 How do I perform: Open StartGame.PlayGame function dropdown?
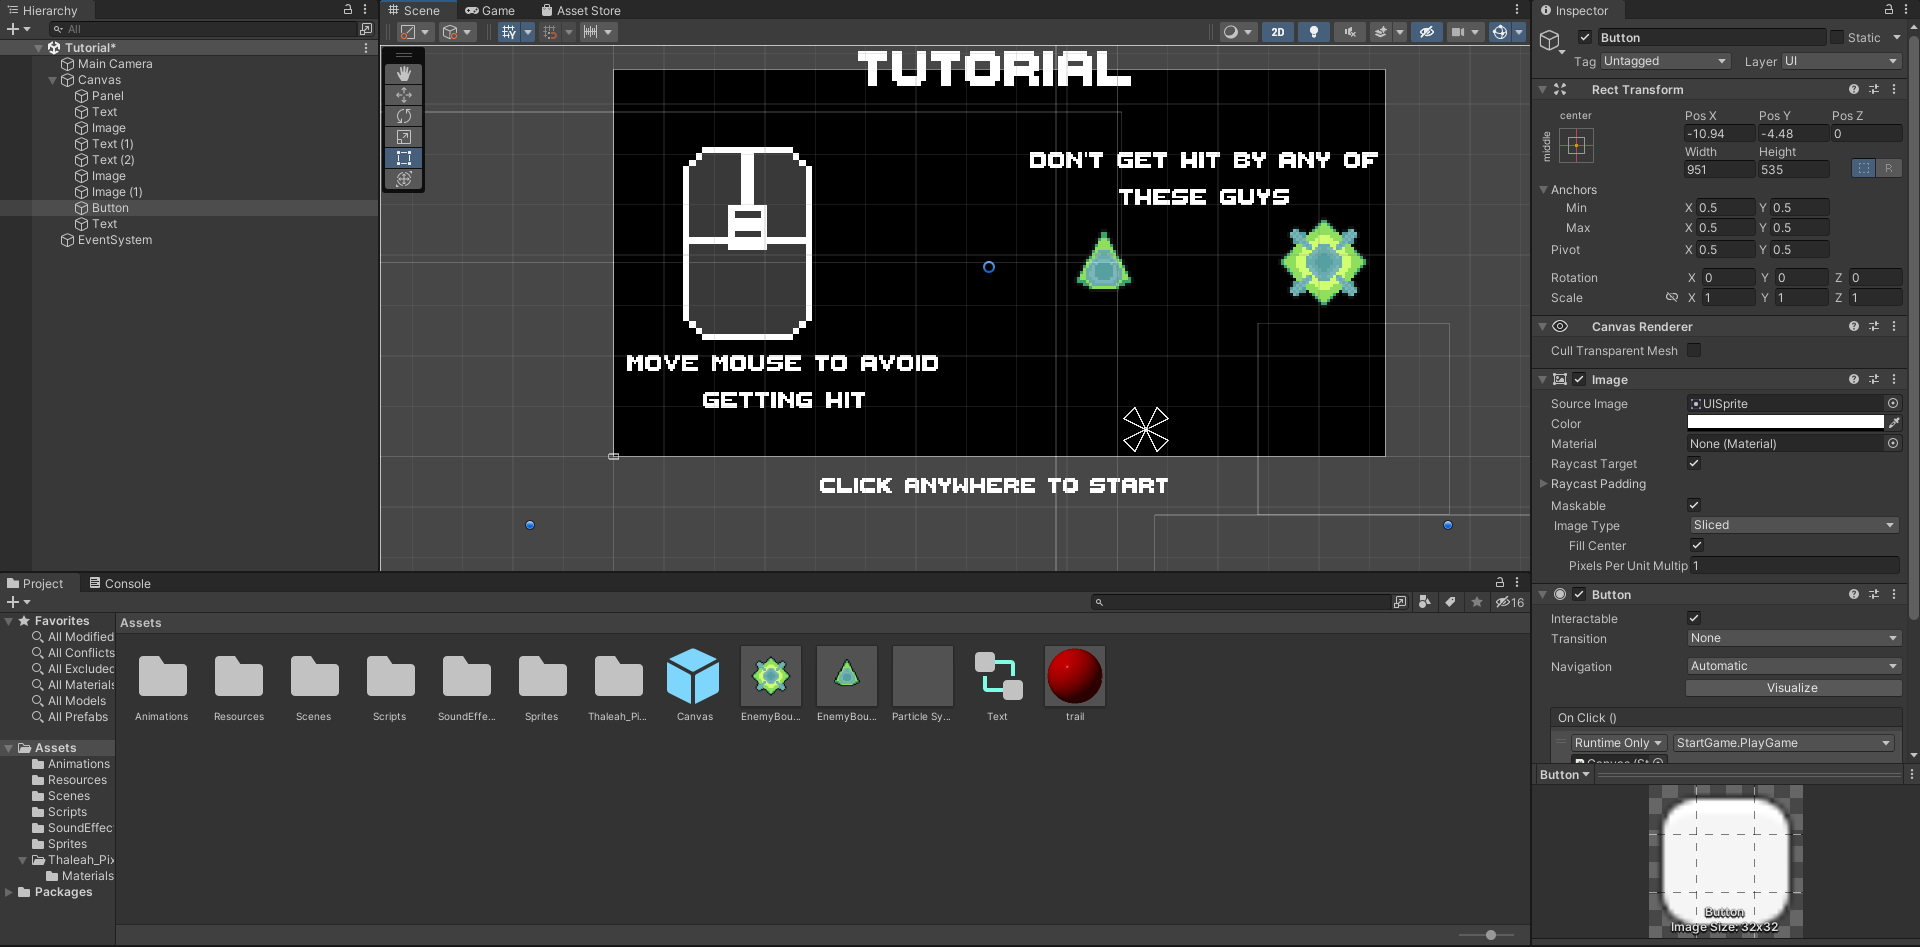tap(1784, 743)
